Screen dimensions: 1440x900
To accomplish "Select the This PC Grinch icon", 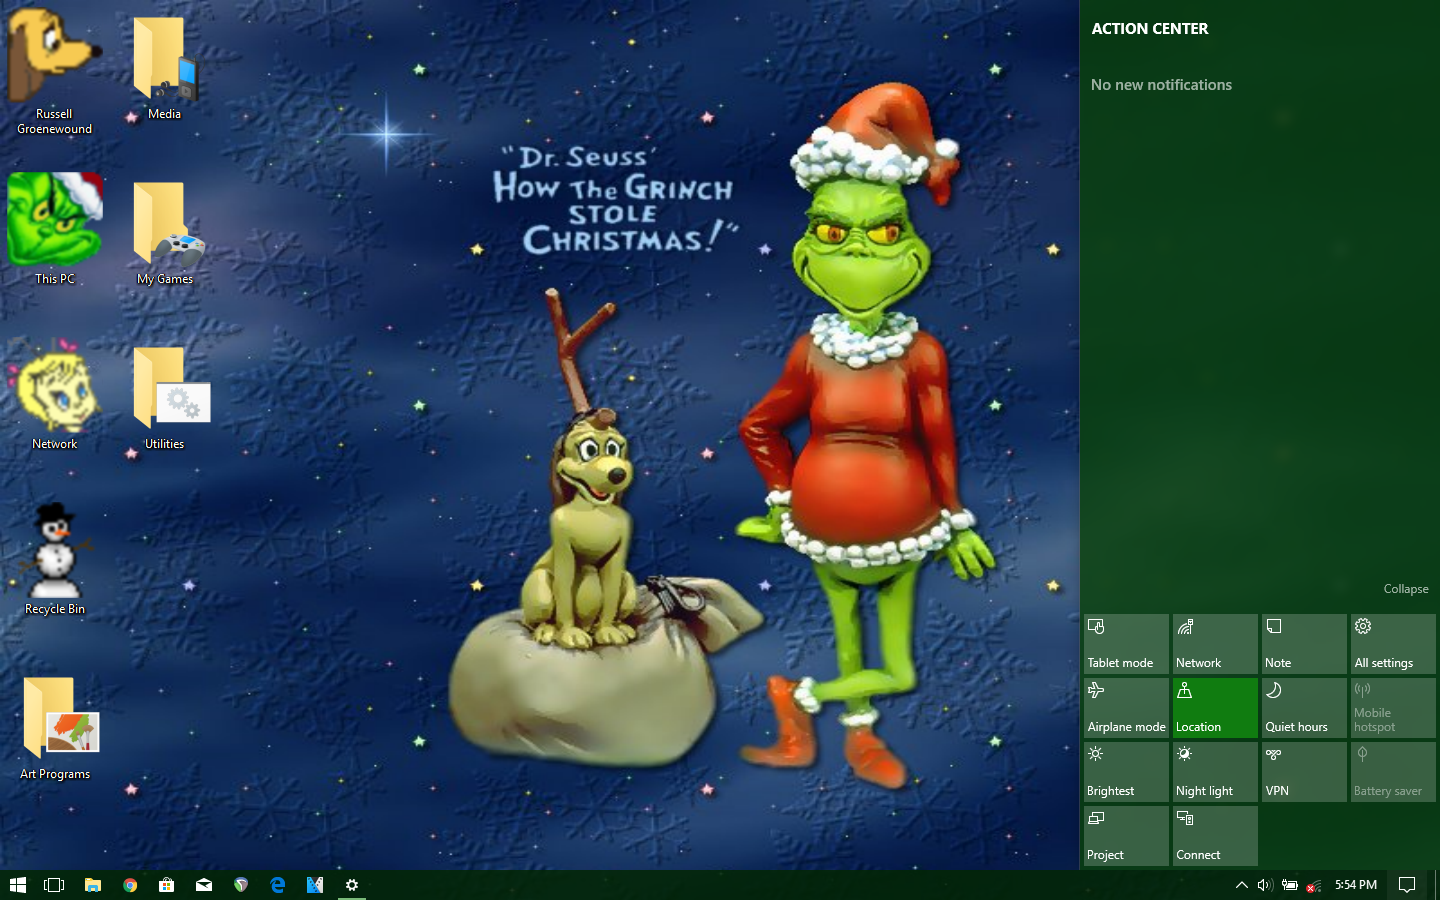I will click(x=55, y=228).
